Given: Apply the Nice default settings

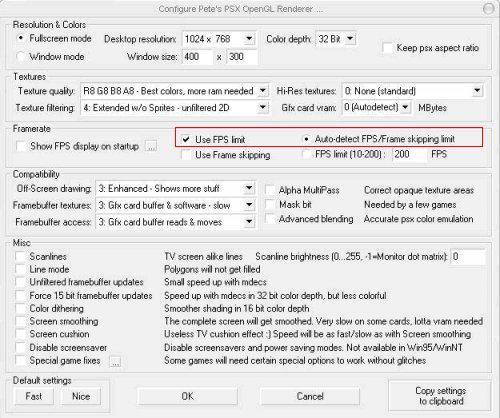Looking at the screenshot, I should [81, 396].
